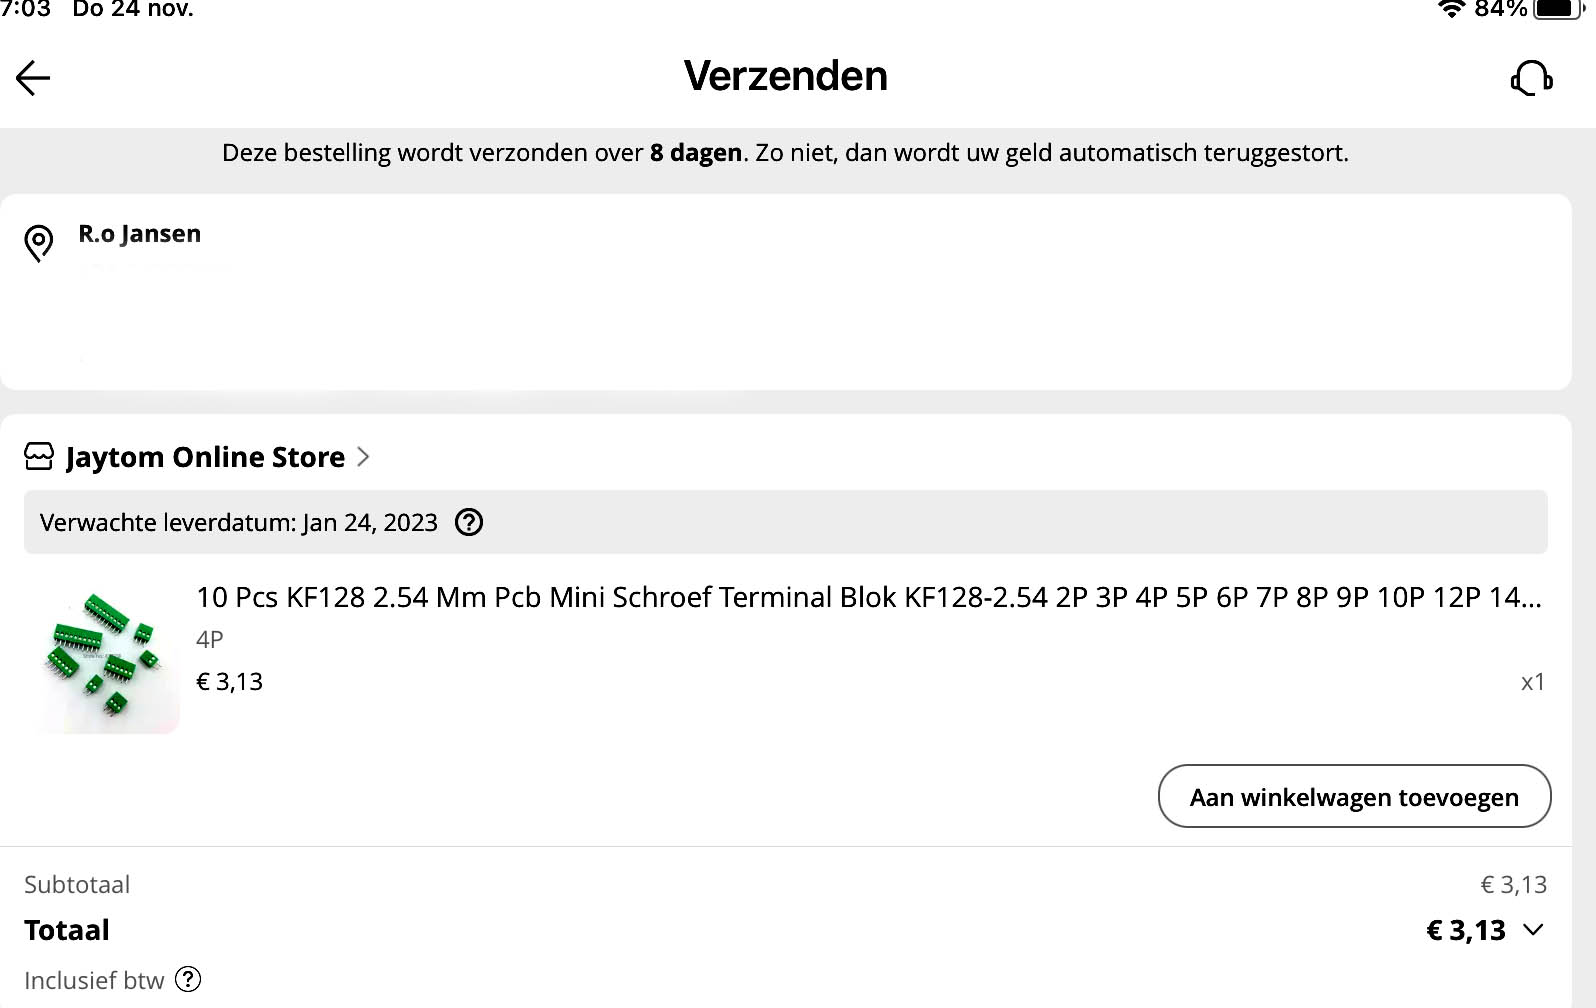Image resolution: width=1596 pixels, height=1008 pixels.
Task: Open the KF128 product title
Action: 869,597
